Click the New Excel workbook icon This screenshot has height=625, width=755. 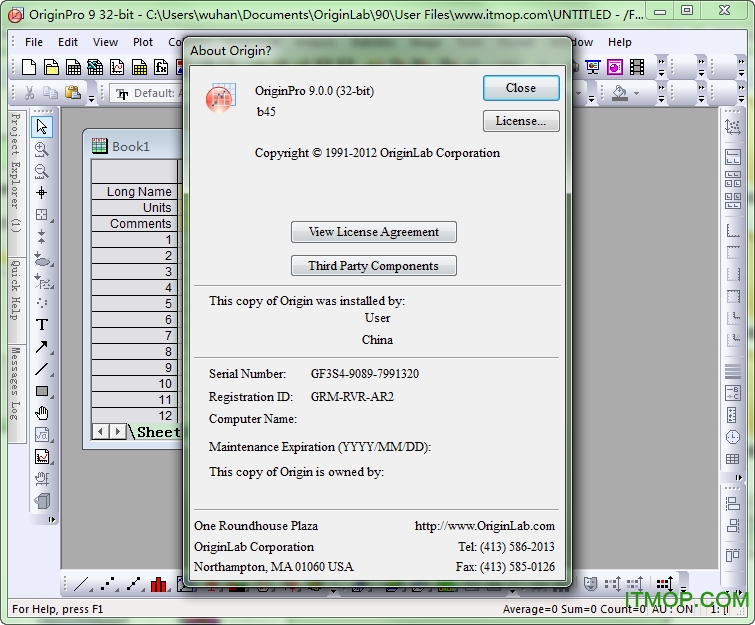95,67
